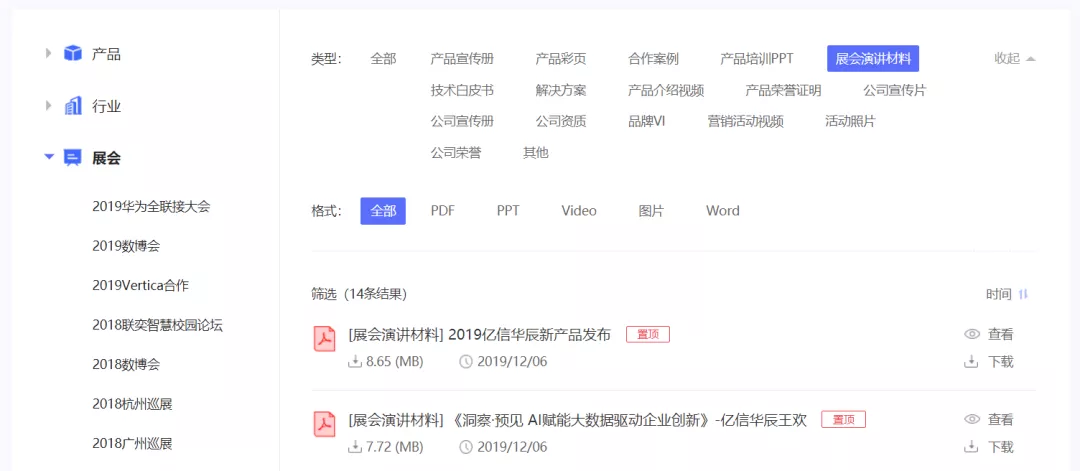Select the PDF format filter
The width and height of the screenshot is (1080, 471).
click(443, 211)
